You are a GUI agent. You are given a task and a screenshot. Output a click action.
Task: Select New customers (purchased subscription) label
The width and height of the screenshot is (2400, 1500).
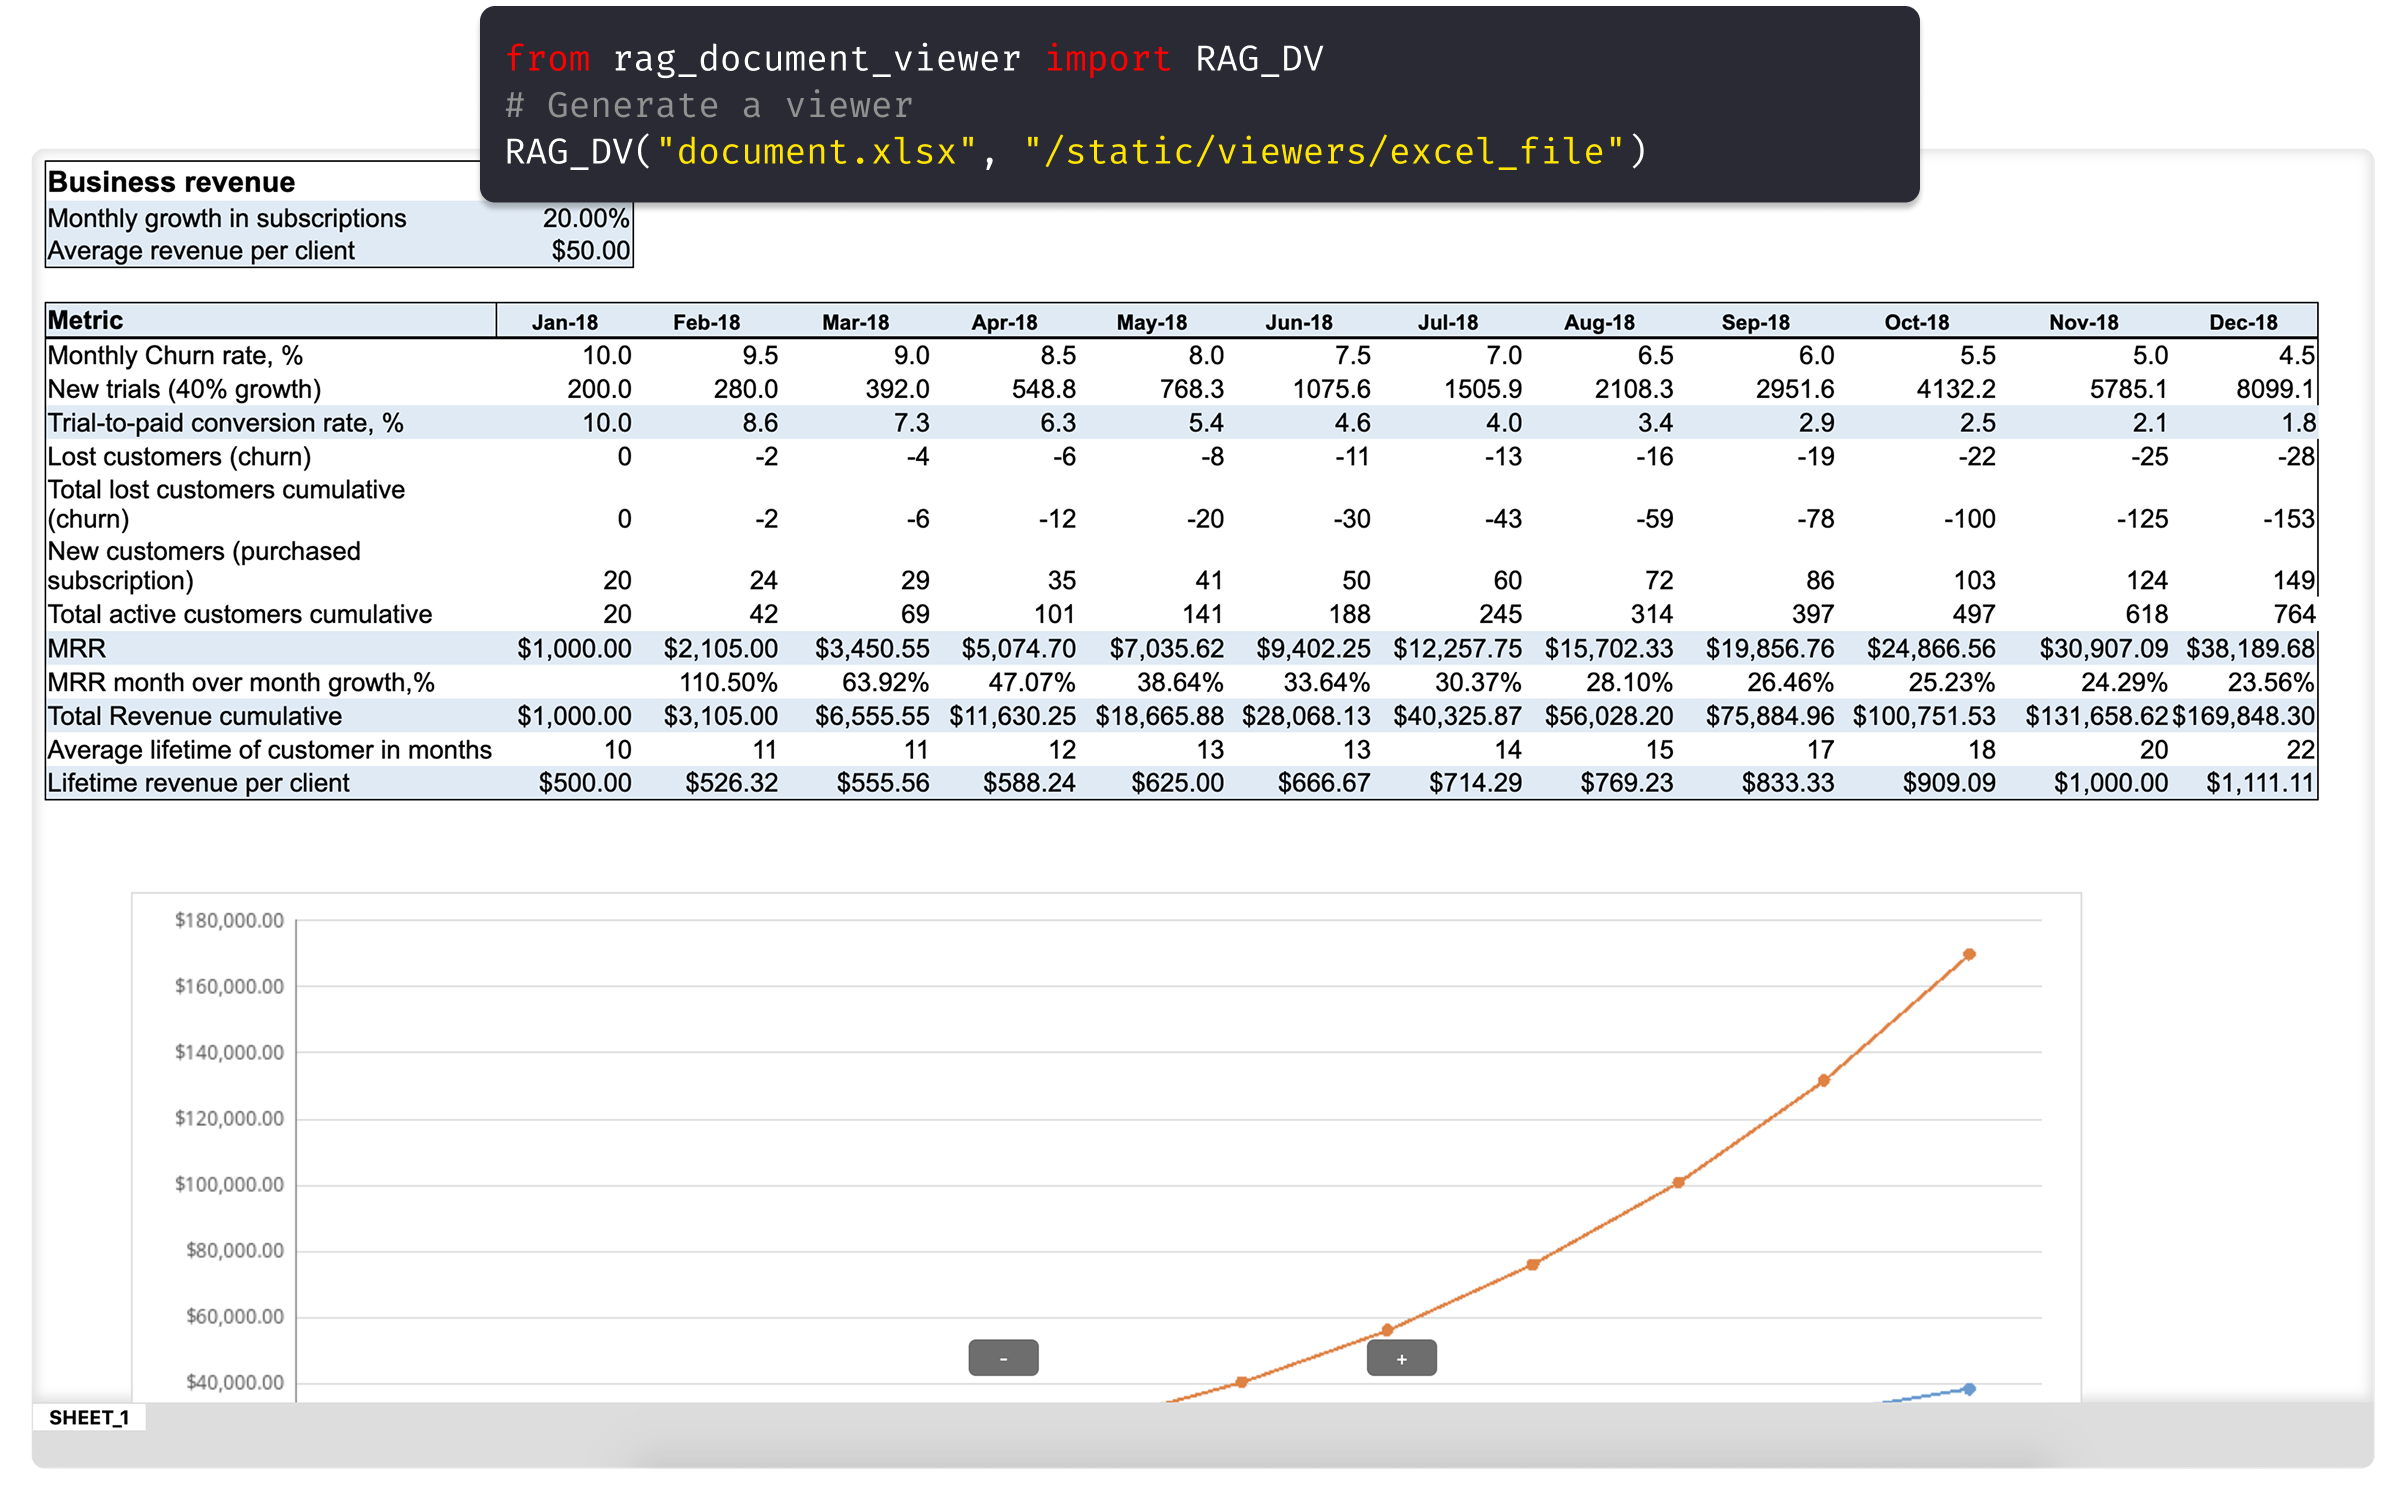click(204, 566)
